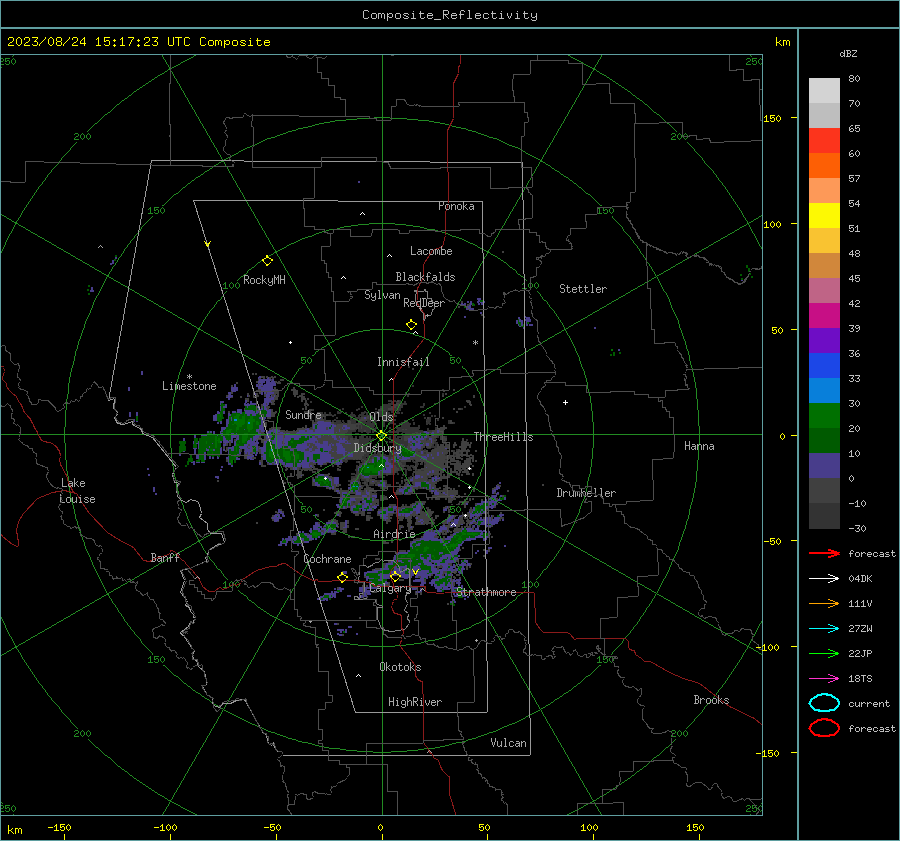Click the Banff city label
The width and height of the screenshot is (900, 841).
(x=165, y=558)
